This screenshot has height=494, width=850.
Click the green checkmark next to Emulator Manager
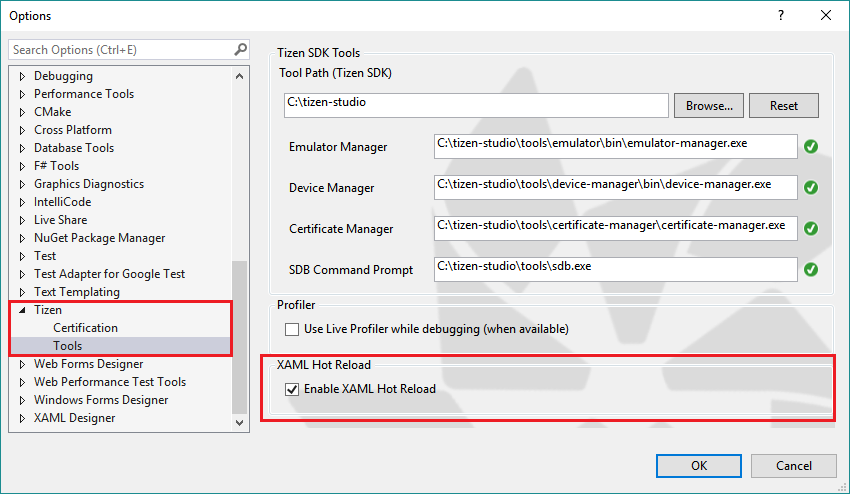pos(811,147)
